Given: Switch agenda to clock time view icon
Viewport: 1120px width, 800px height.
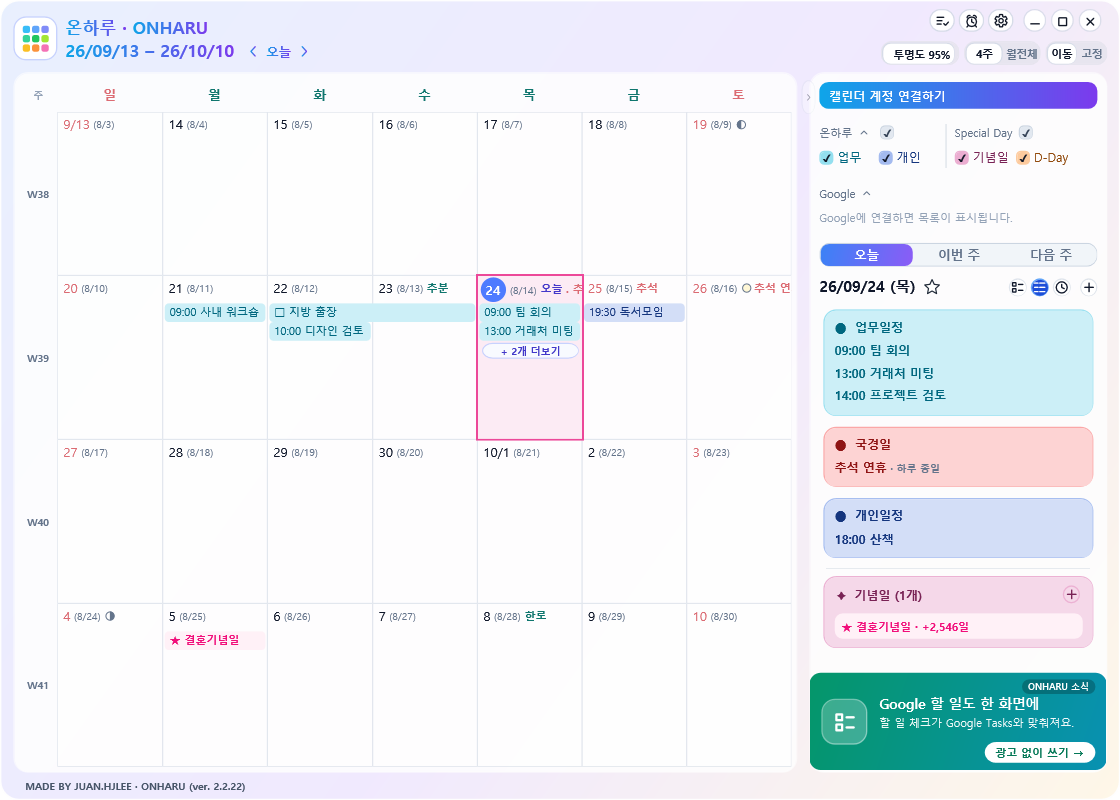Looking at the screenshot, I should 1062,287.
